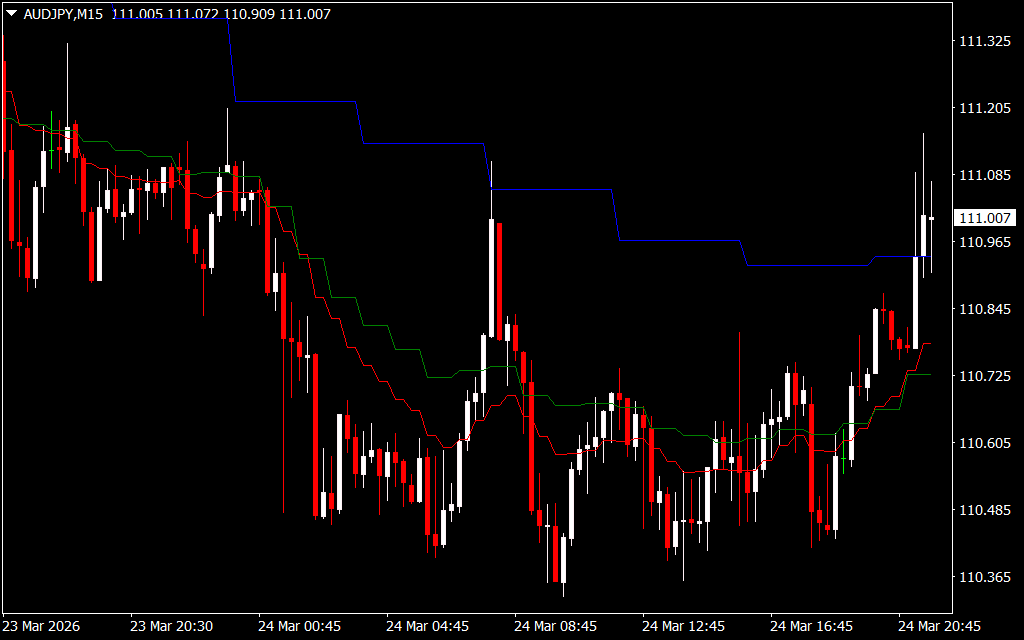Click the AUDJPY,M15 symbol title
1024x640 pixels.
[x=64, y=14]
